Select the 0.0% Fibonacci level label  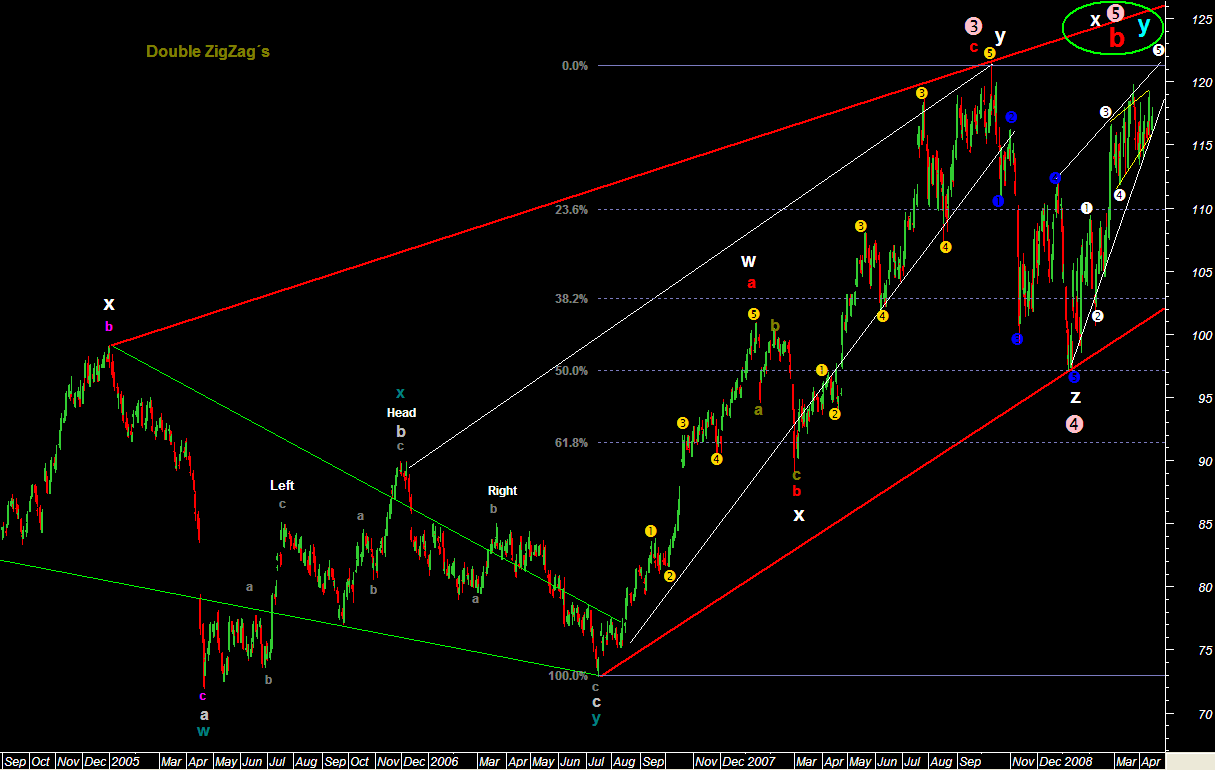[575, 66]
